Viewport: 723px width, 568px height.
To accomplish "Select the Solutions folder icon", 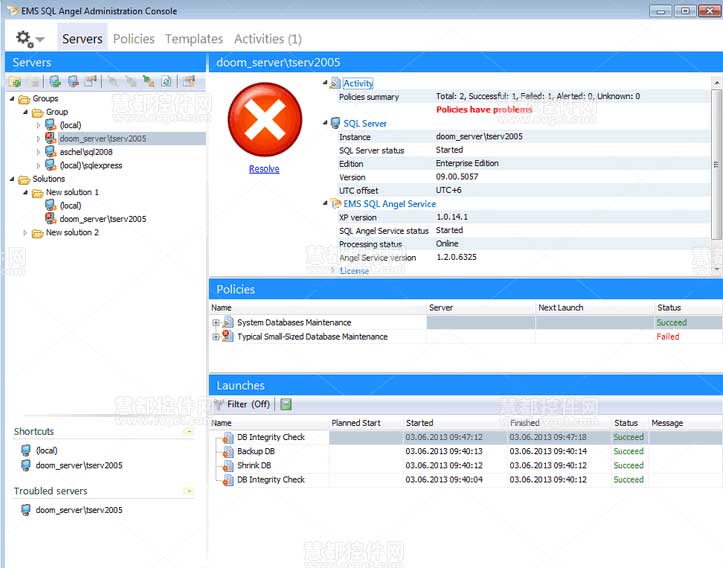I will point(24,179).
